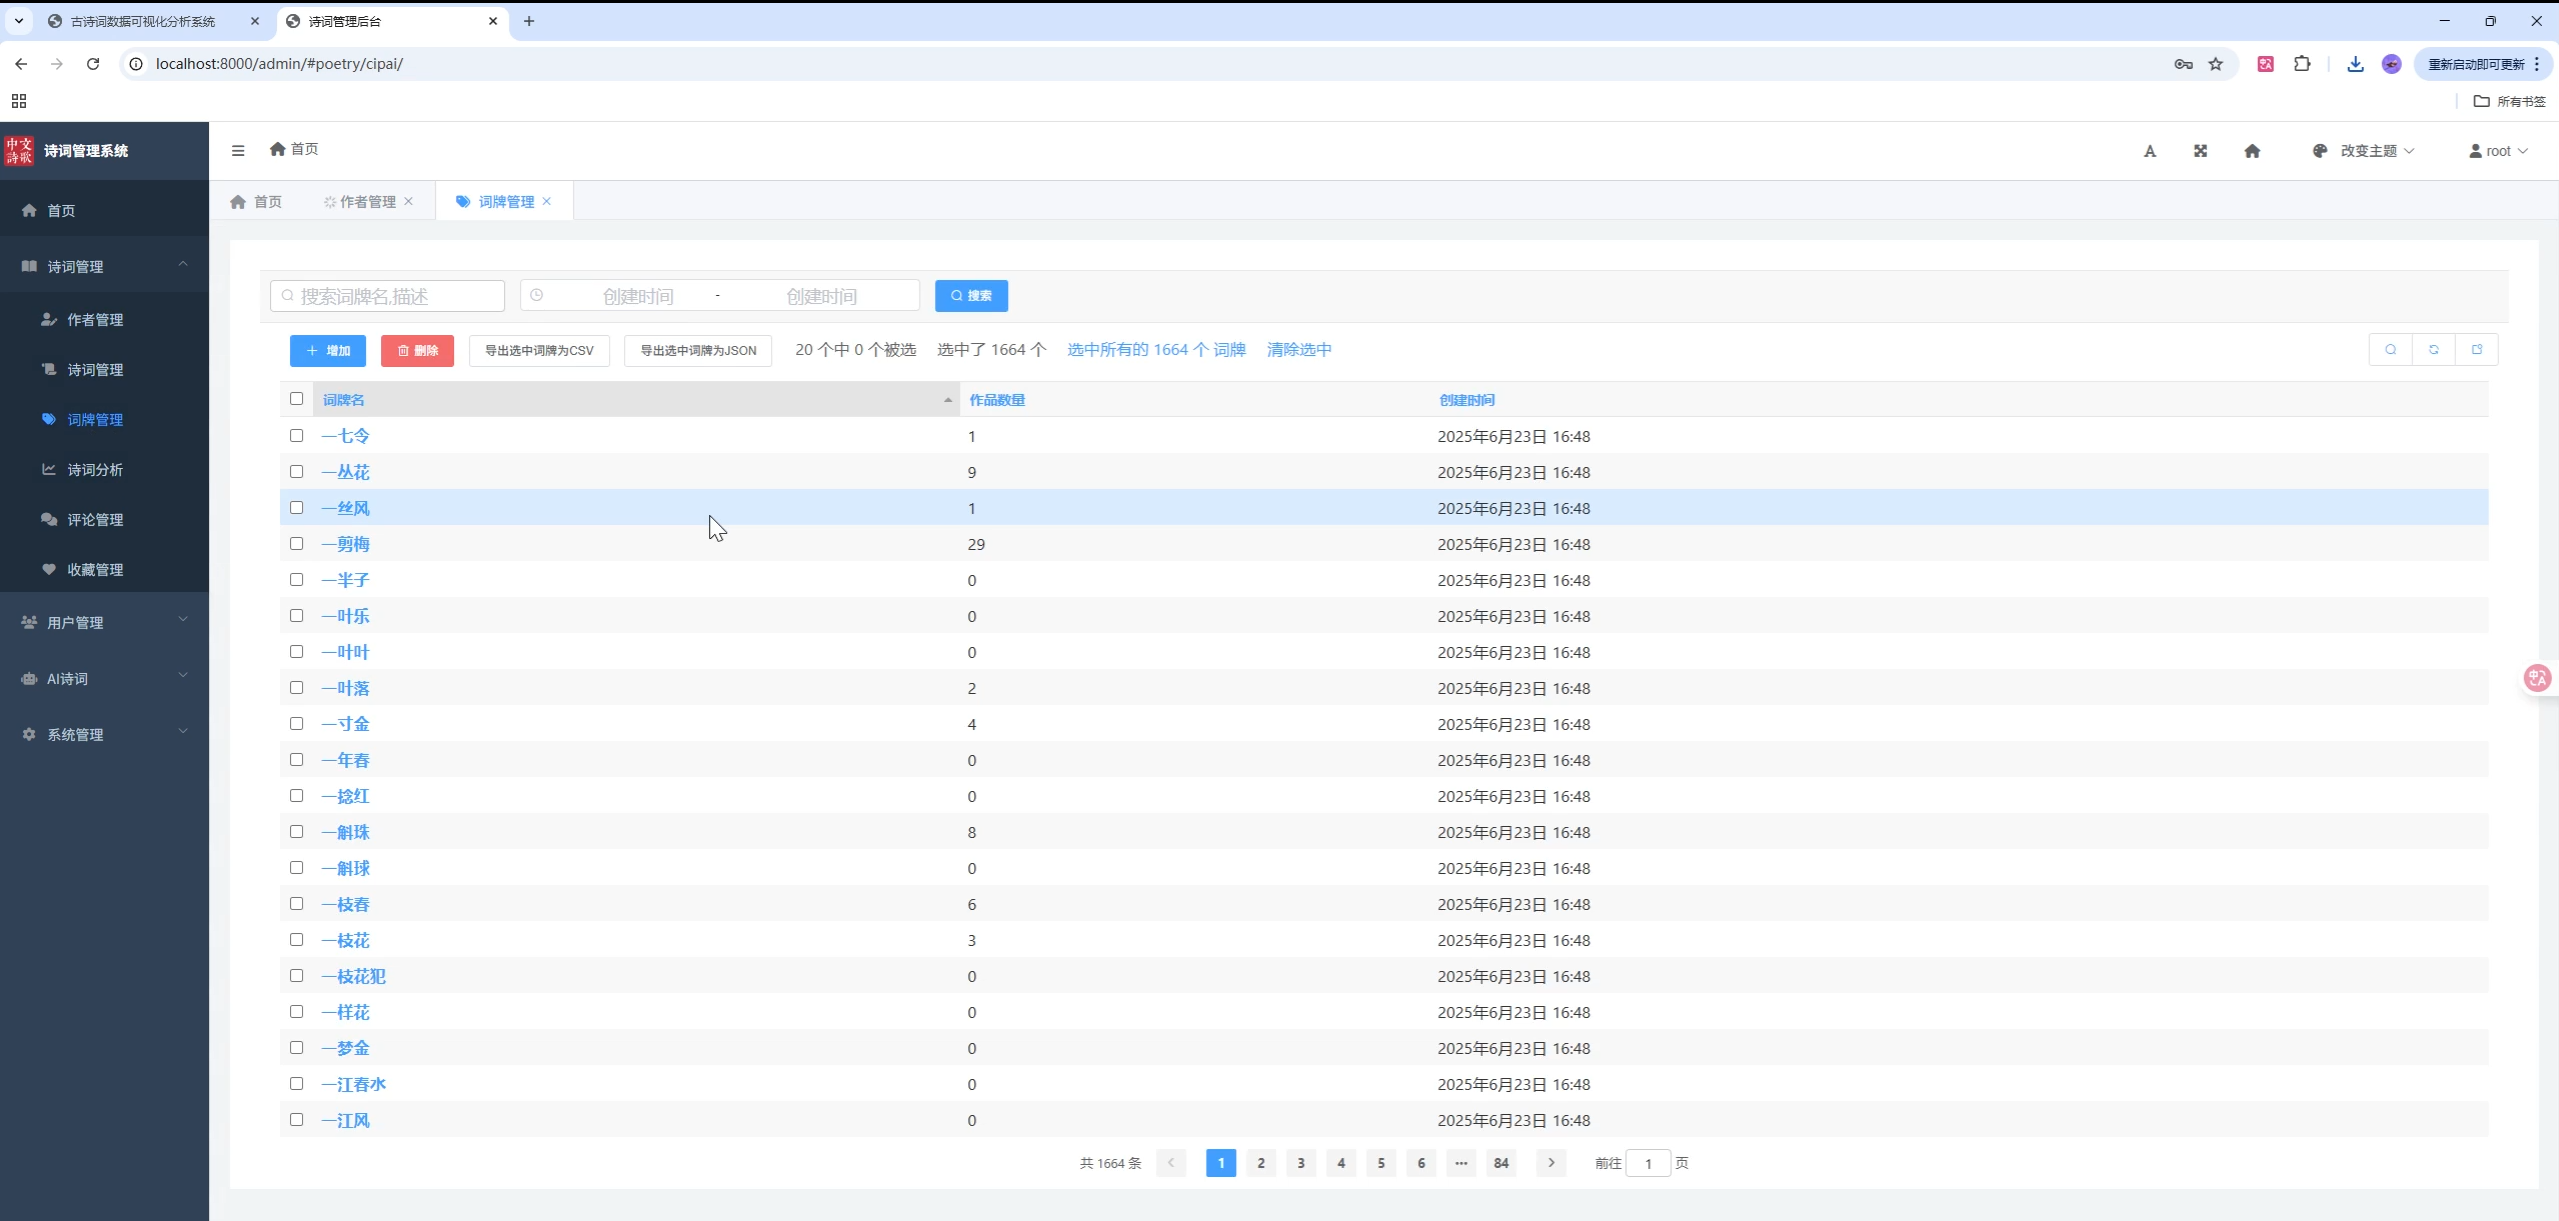Open the 改变主题 theme dropdown
The width and height of the screenshot is (2559, 1221).
pyautogui.click(x=2363, y=151)
